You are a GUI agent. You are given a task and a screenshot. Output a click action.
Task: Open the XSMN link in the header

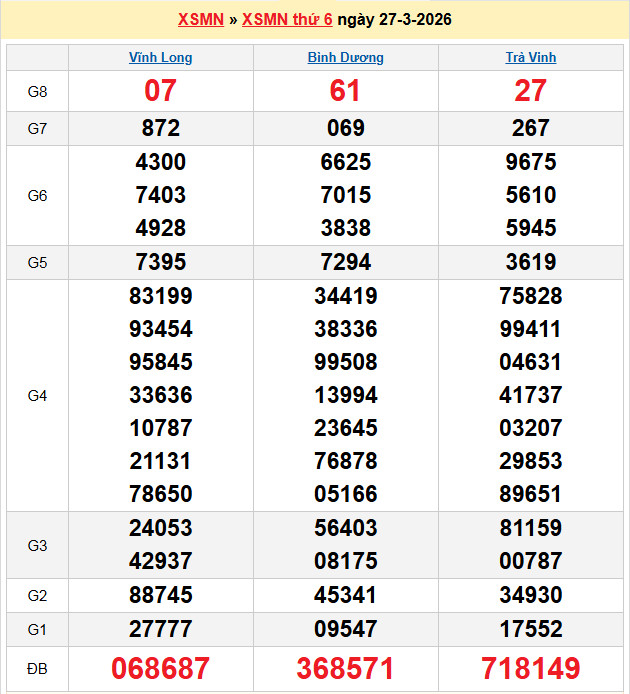200,20
